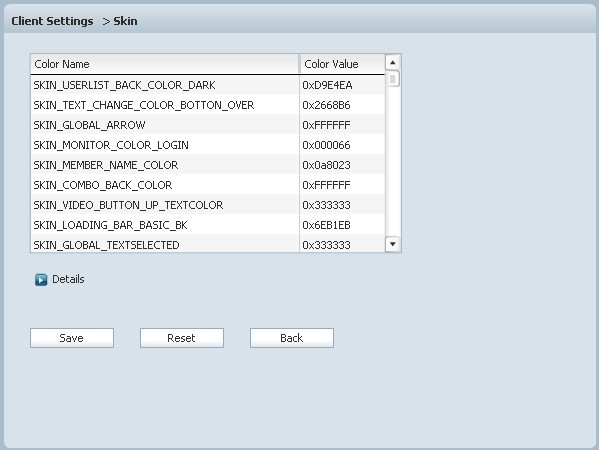Click the scroll down arrow

[x=392, y=244]
